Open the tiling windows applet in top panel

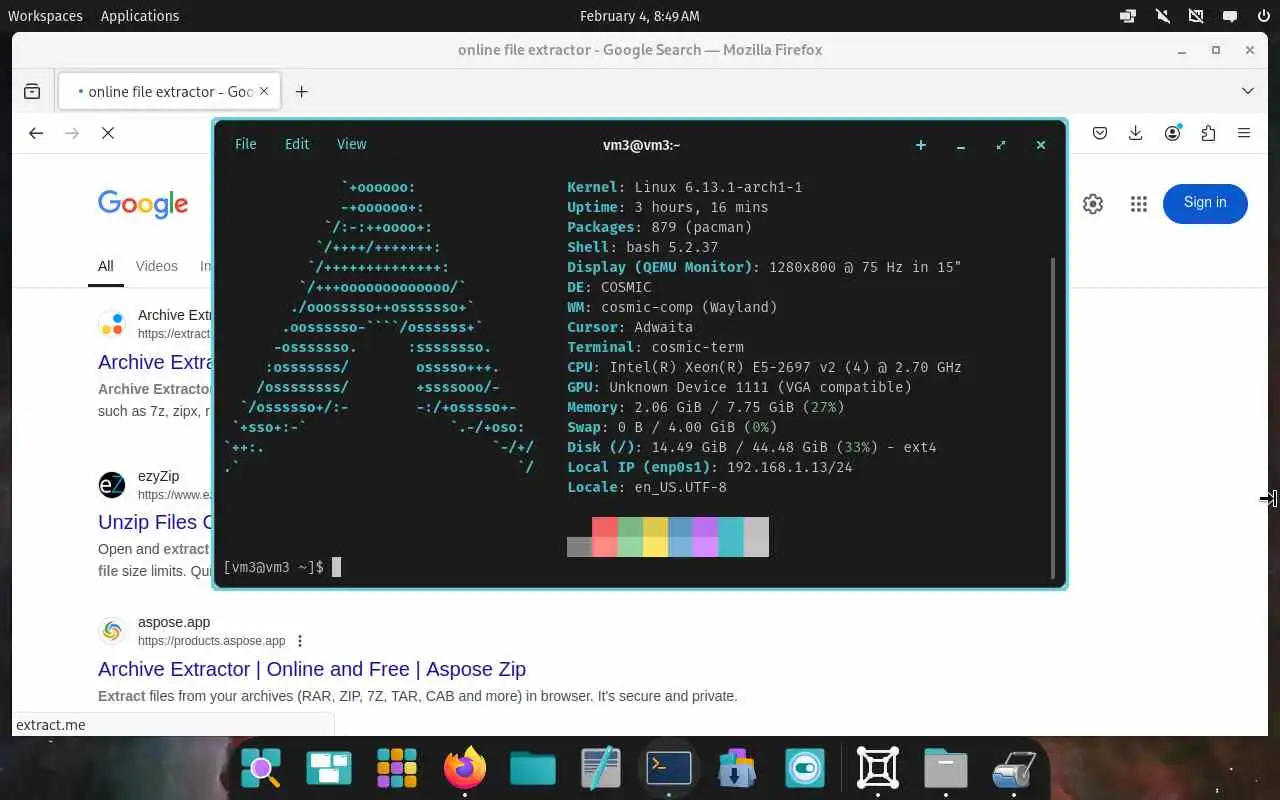pos(1128,16)
